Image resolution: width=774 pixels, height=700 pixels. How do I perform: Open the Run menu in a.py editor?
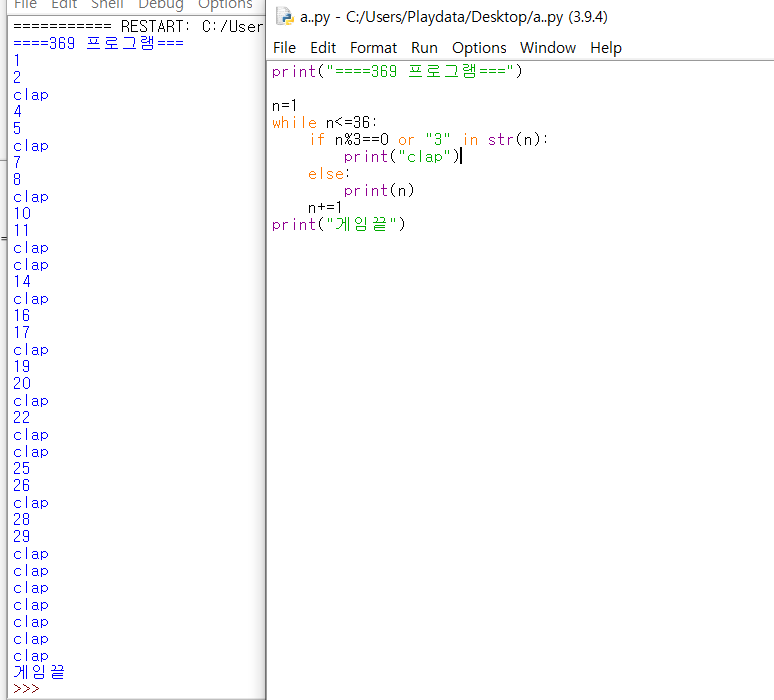pyautogui.click(x=424, y=48)
